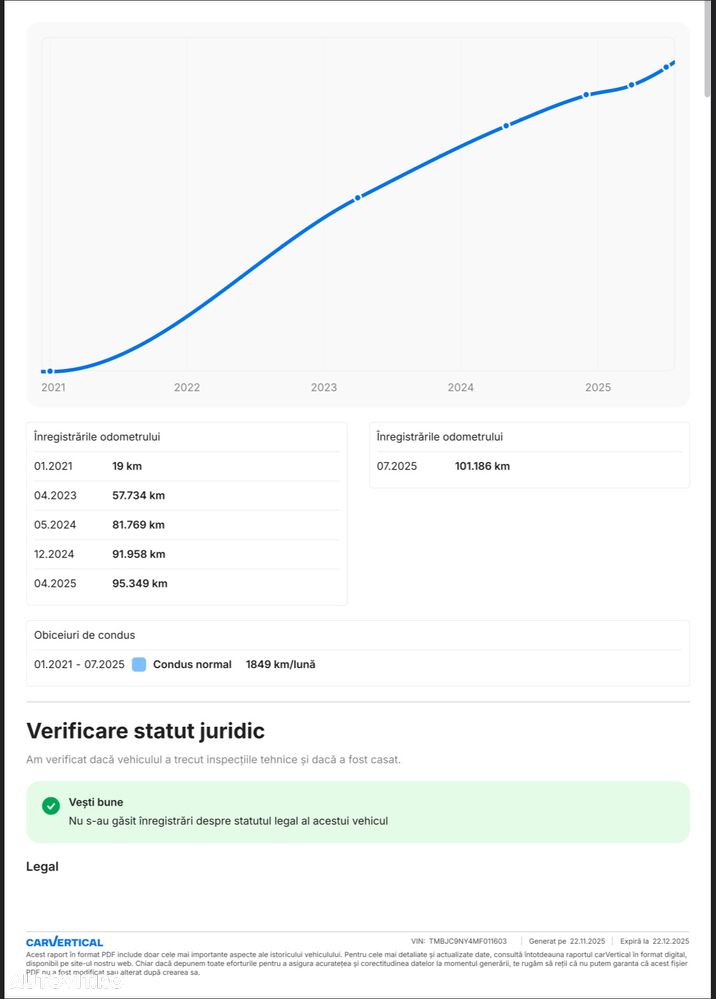The image size is (716, 999).
Task: Click the blue Condus normal color square
Action: (139, 664)
